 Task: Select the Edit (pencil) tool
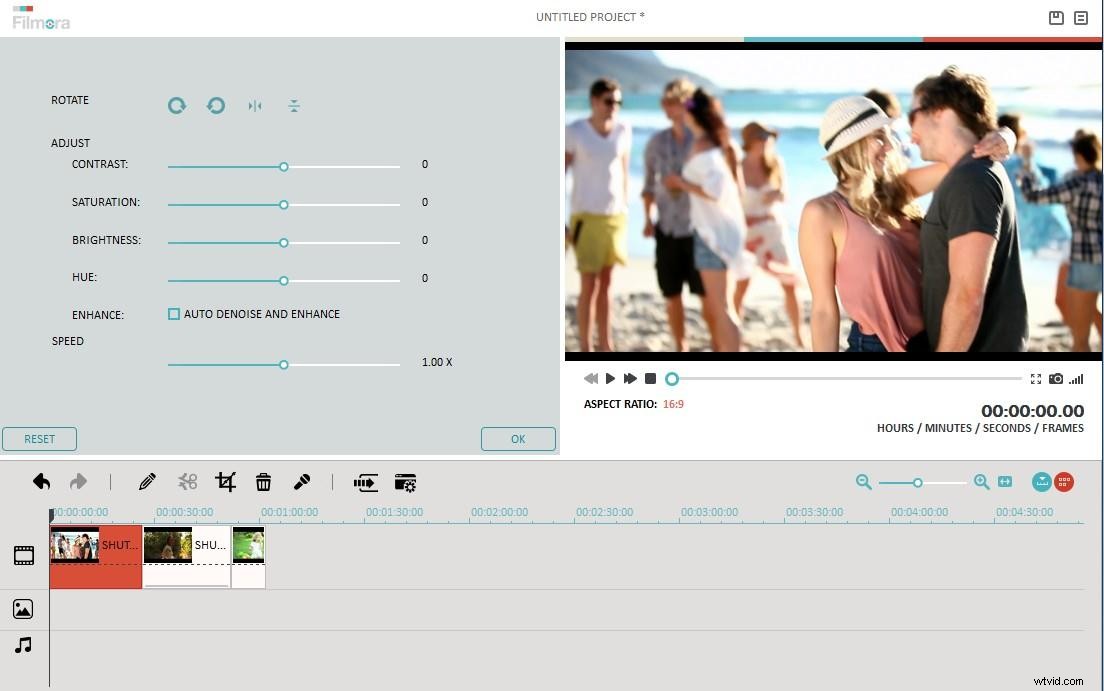(147, 482)
